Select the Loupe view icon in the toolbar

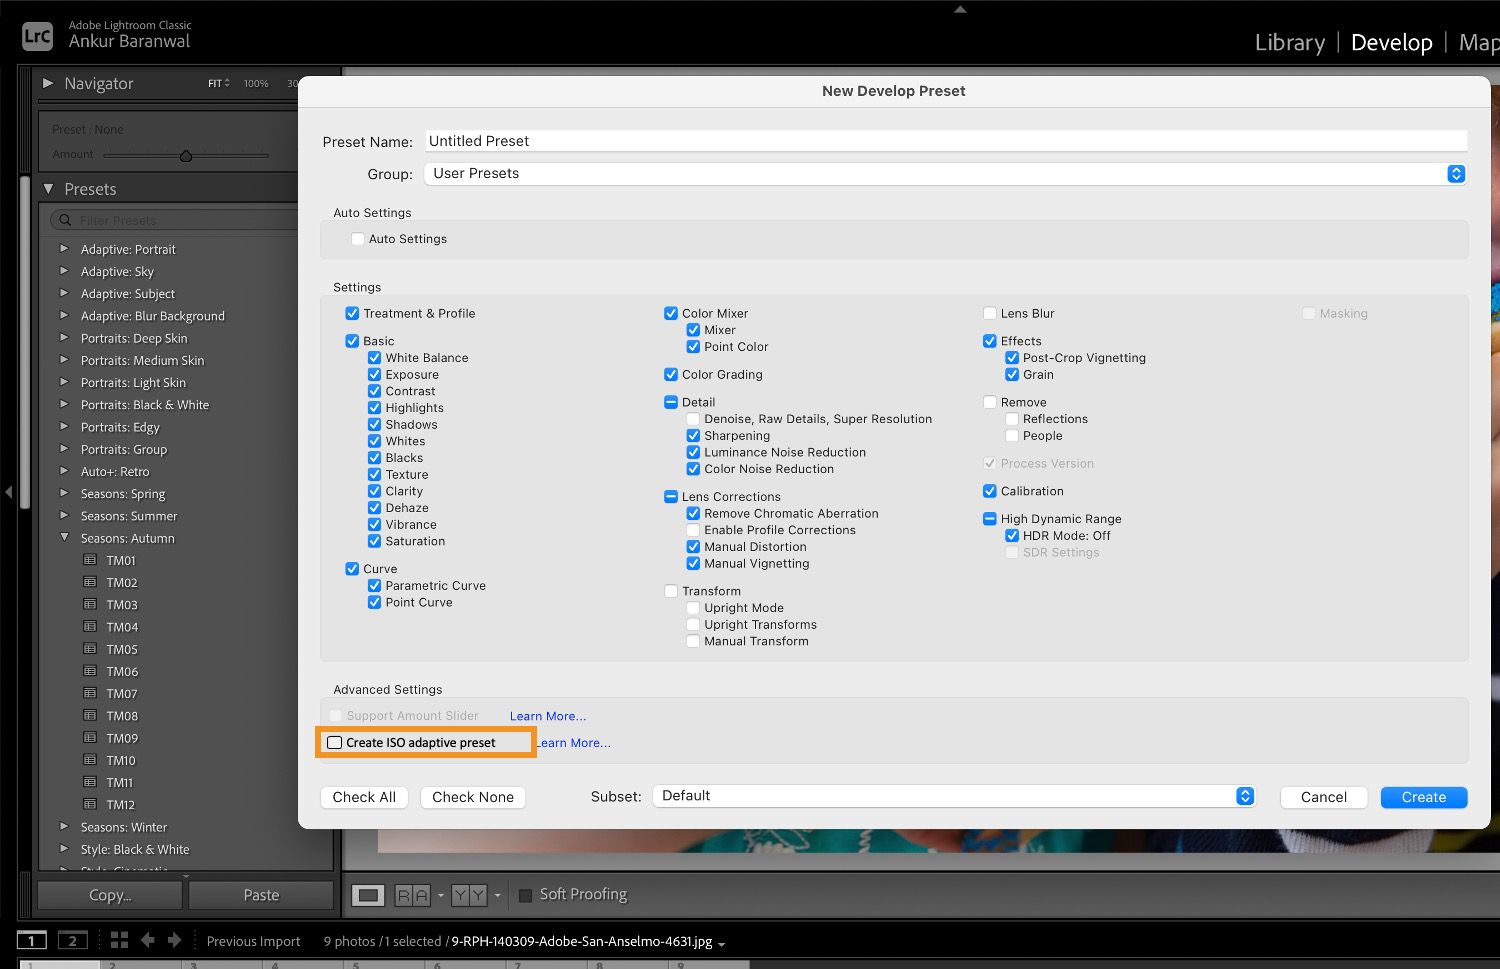(367, 894)
